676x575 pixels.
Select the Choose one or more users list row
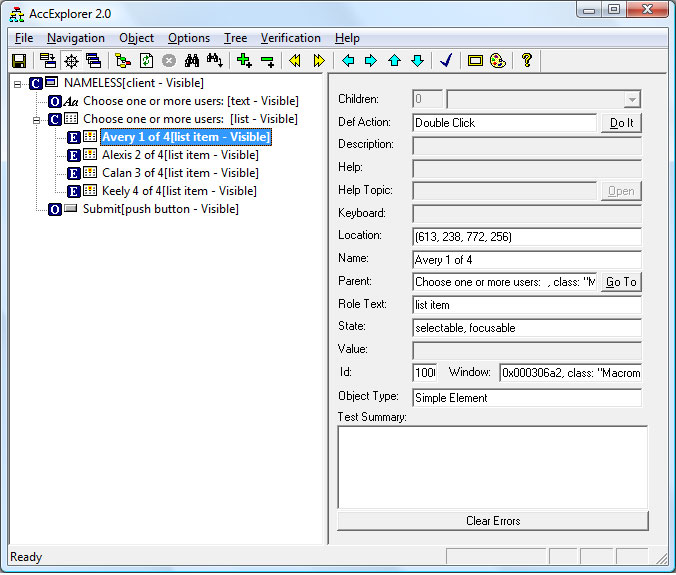click(190, 119)
